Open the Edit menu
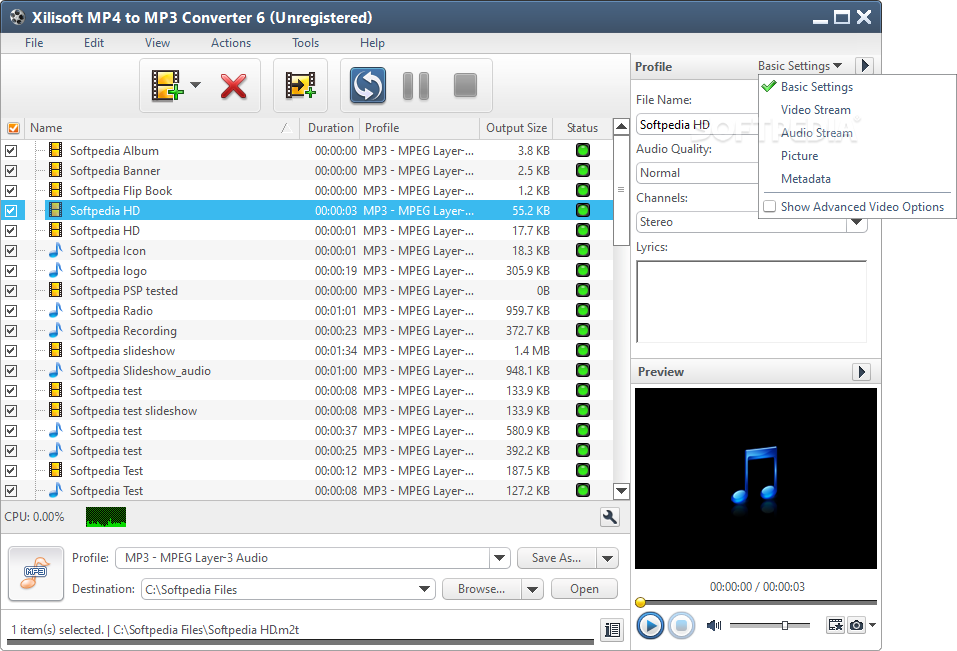957x651 pixels. tap(94, 43)
